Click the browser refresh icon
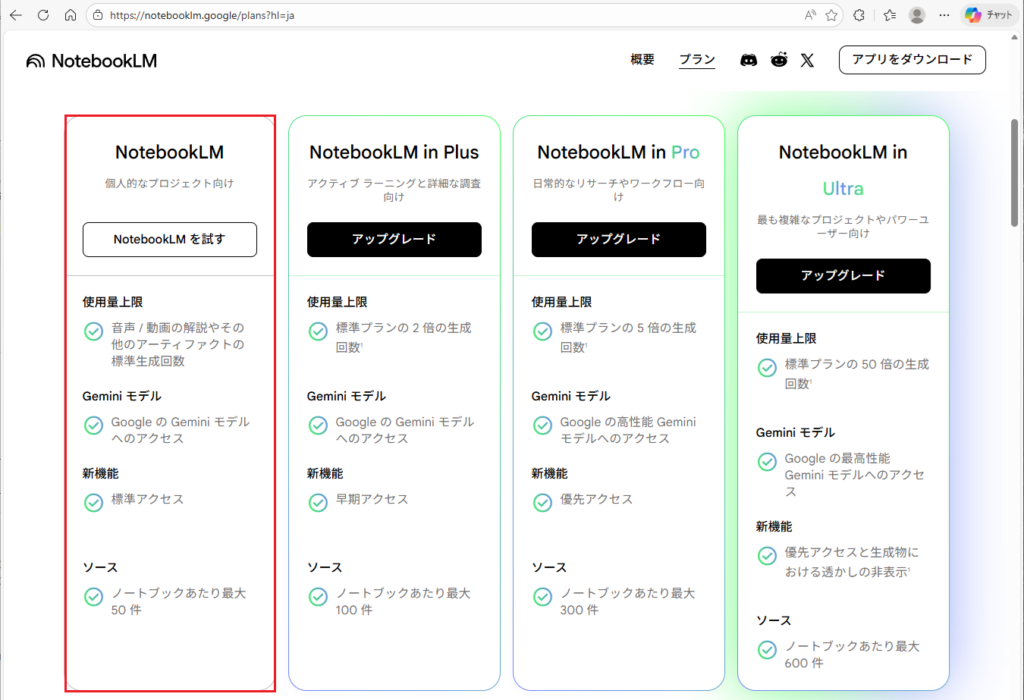Screen dimensions: 1024x700 [43, 15]
